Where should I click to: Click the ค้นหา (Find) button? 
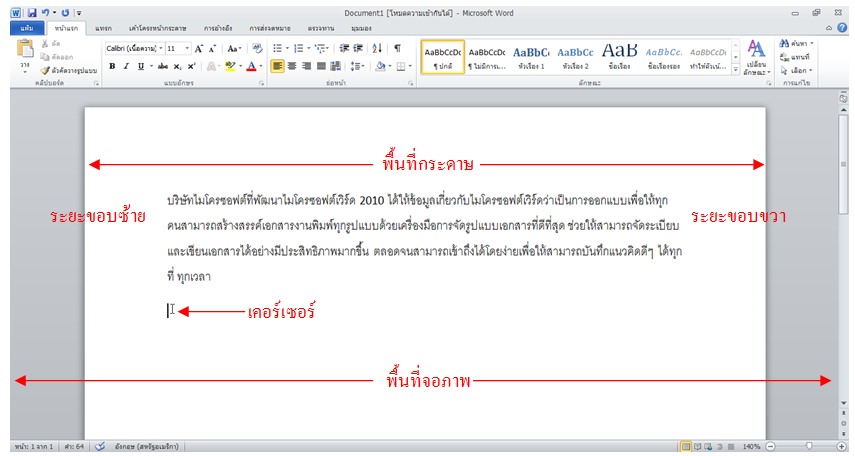(797, 44)
